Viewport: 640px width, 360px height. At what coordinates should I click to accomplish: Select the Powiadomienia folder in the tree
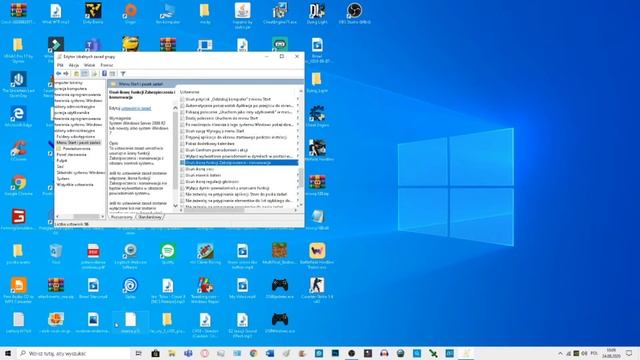point(77,149)
